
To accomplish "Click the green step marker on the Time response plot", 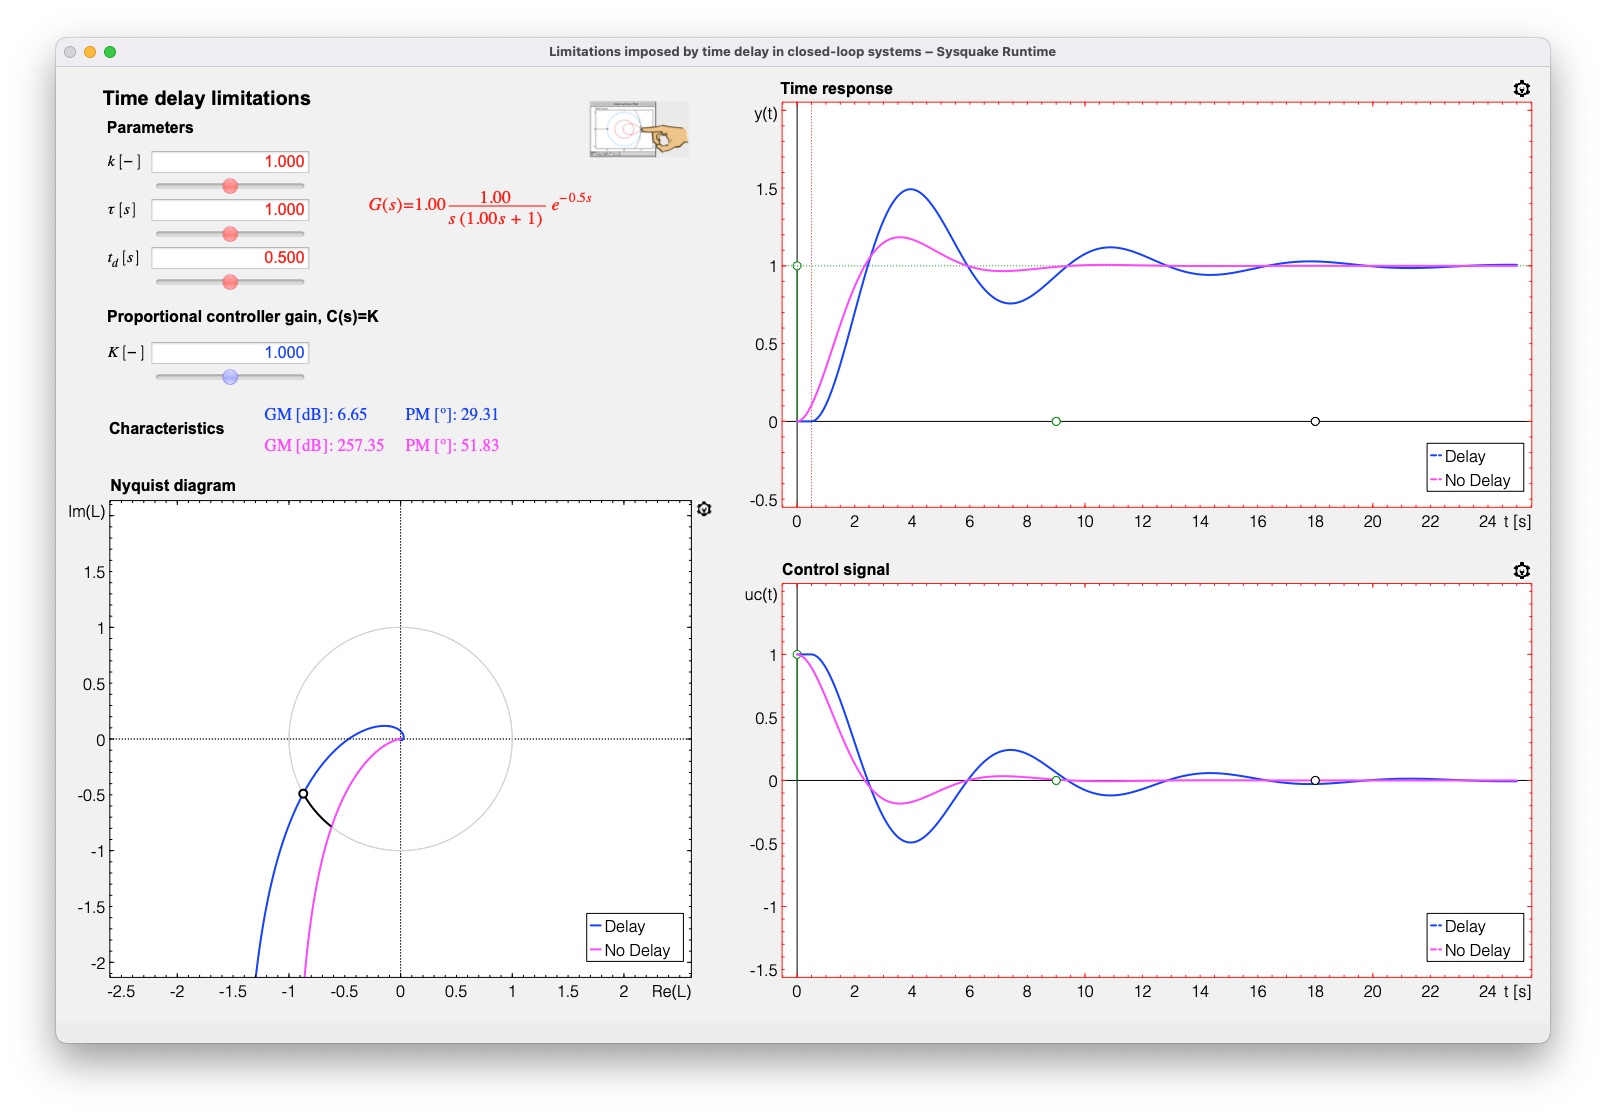I will (797, 266).
